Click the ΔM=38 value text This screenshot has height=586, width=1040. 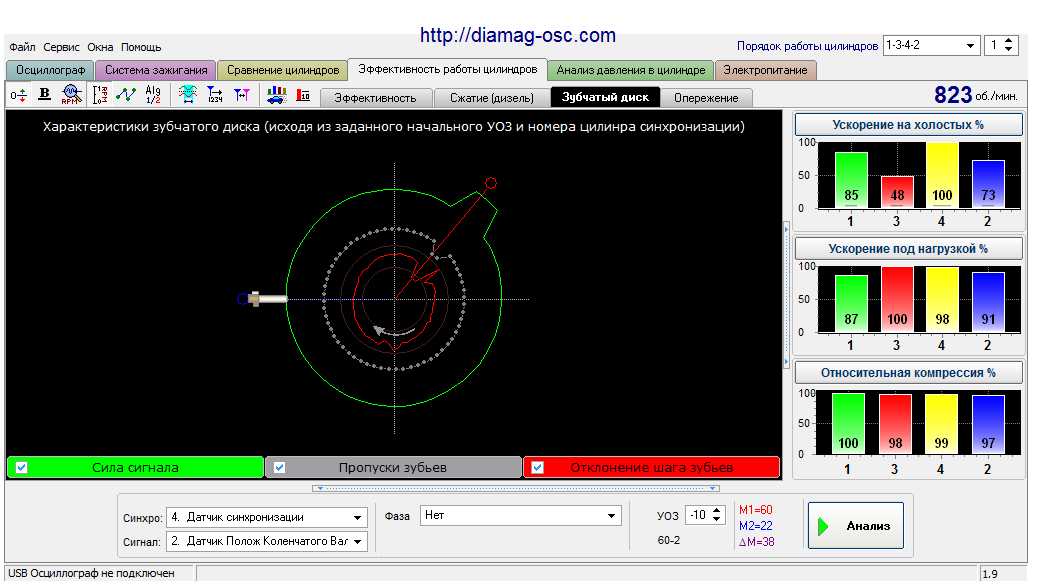[756, 542]
